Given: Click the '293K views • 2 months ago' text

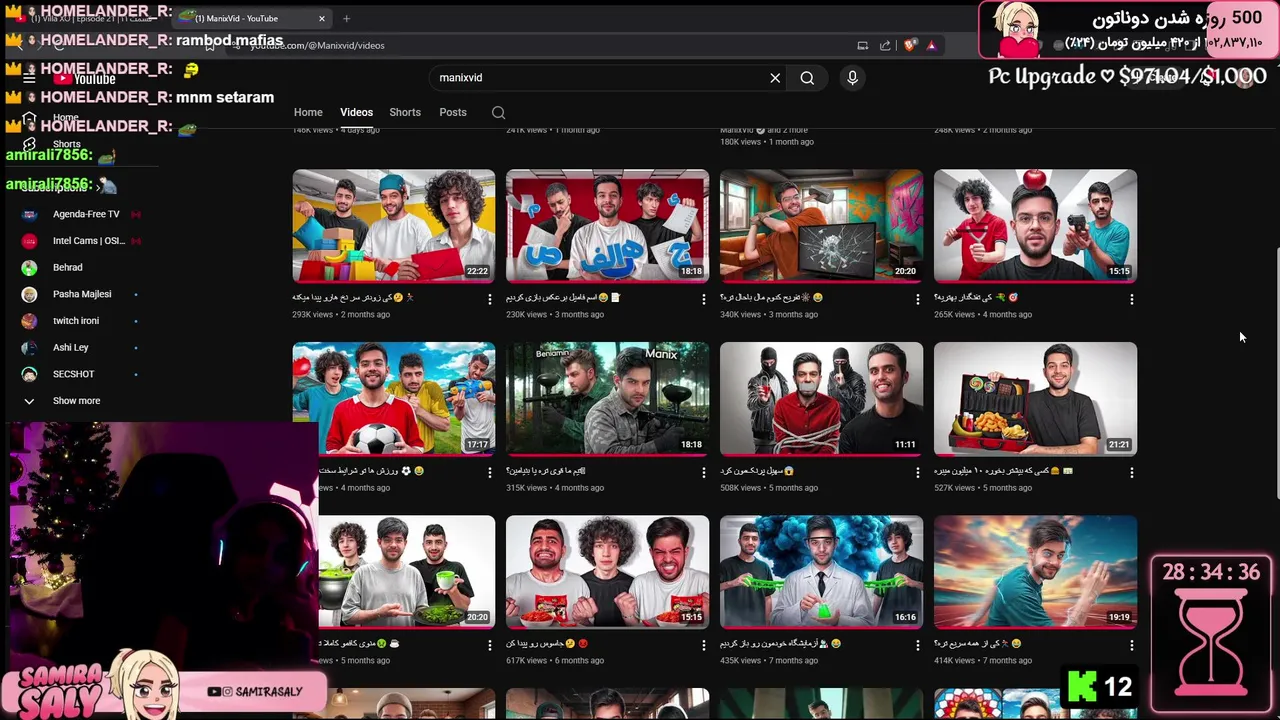Looking at the screenshot, I should 341,315.
